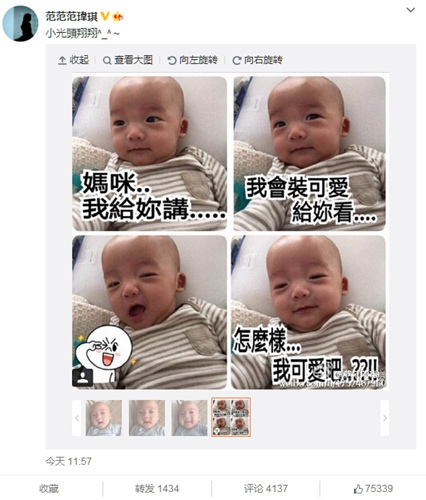Select the second baby photo thumbnail
The height and width of the screenshot is (500, 426).
pos(147,418)
